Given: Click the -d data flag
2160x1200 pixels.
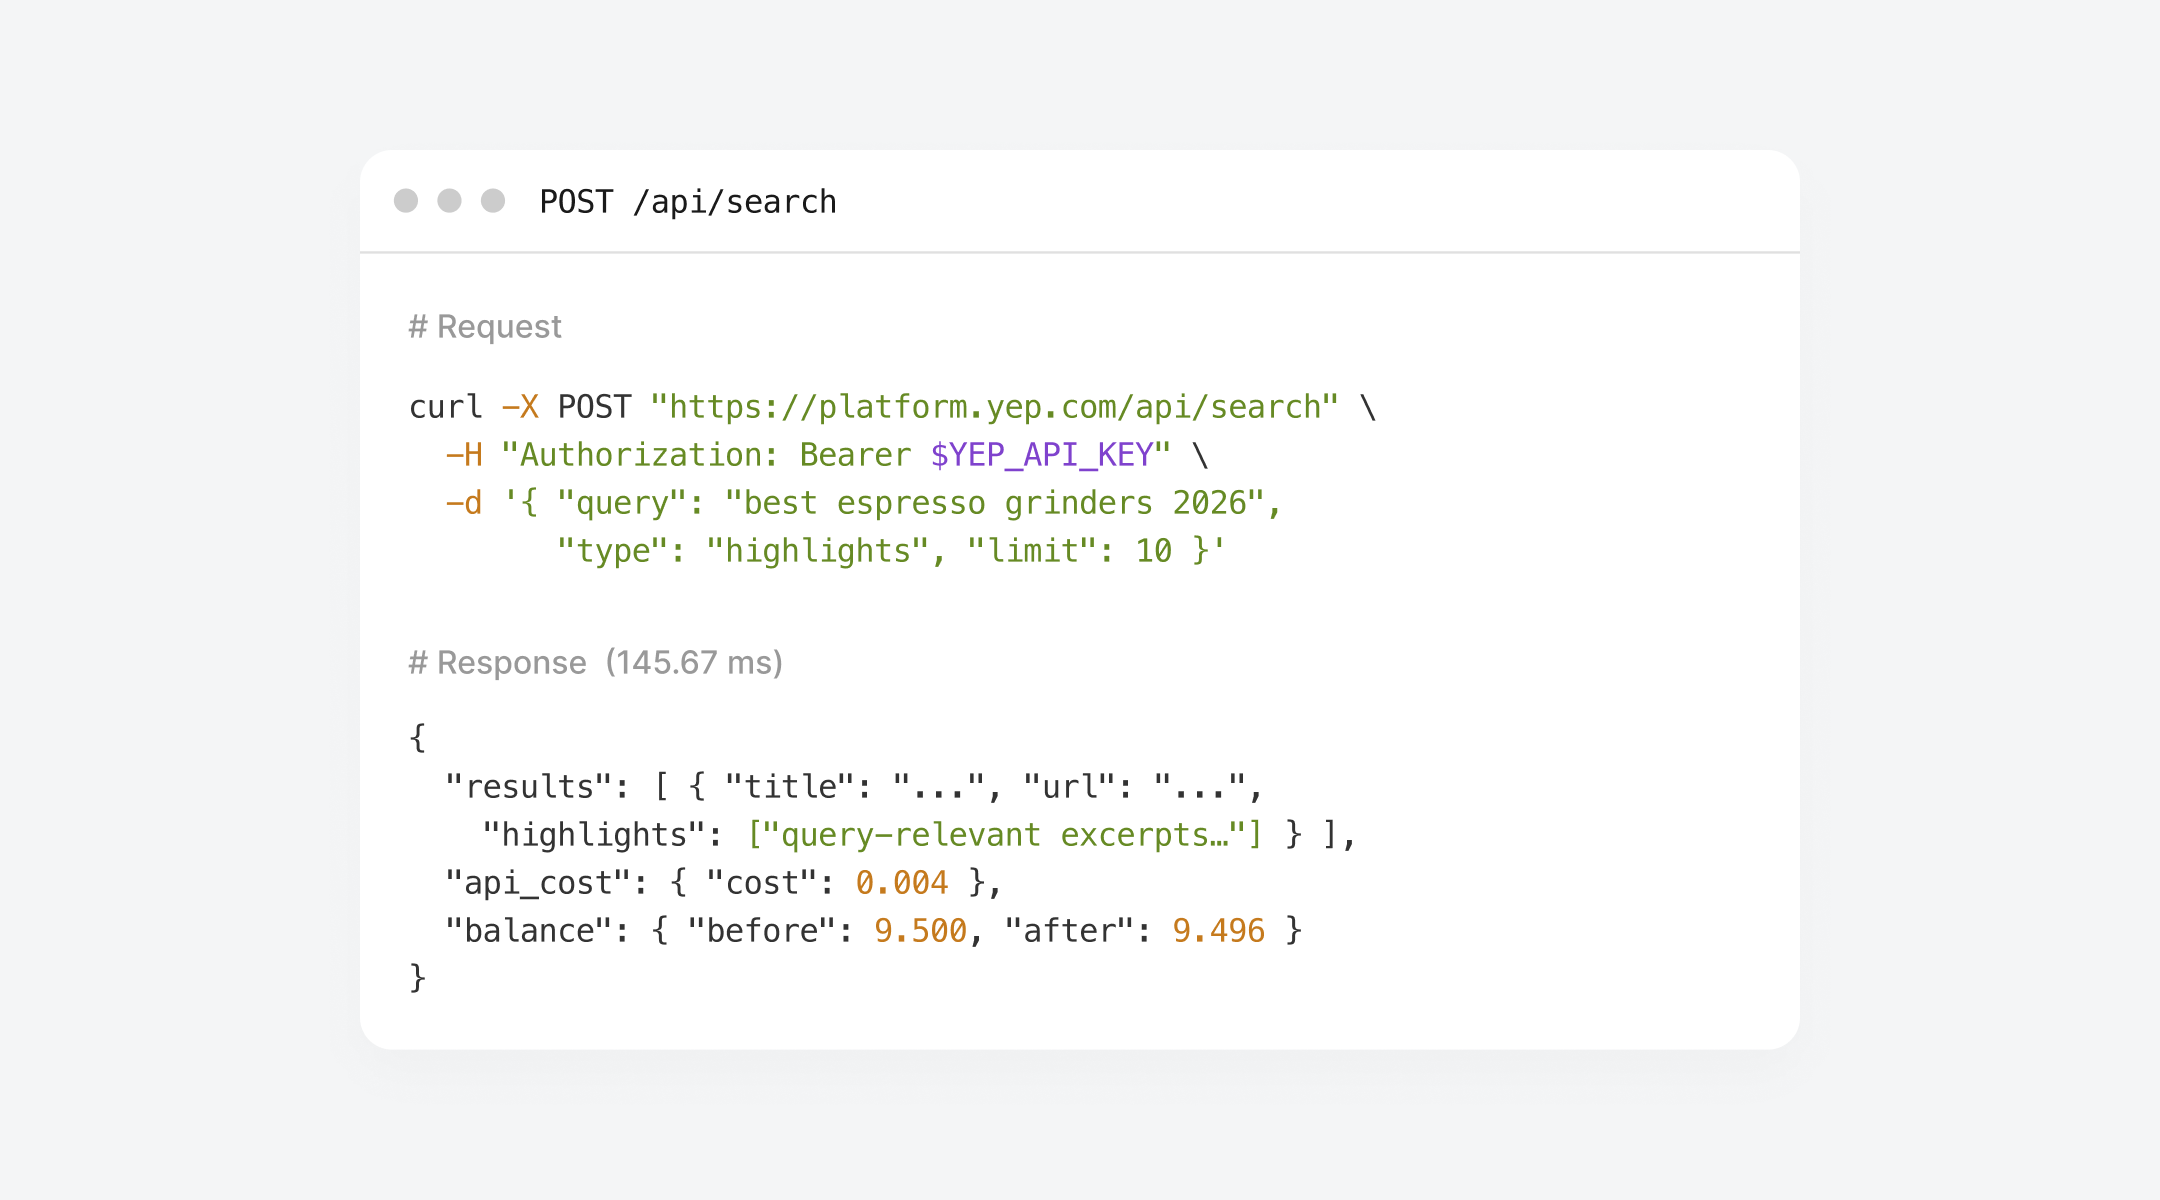Looking at the screenshot, I should coord(464,503).
